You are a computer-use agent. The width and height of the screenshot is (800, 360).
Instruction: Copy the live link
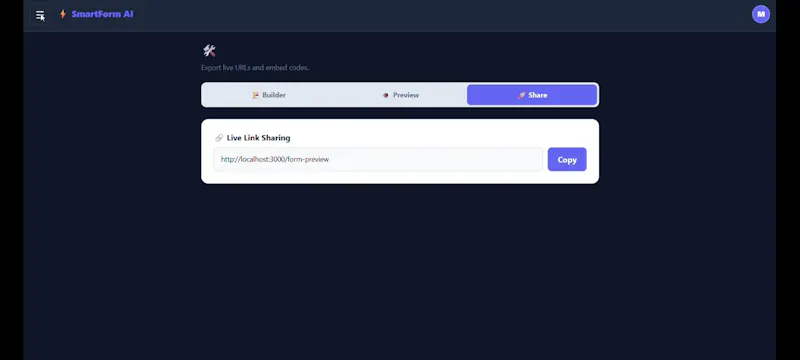tap(567, 160)
